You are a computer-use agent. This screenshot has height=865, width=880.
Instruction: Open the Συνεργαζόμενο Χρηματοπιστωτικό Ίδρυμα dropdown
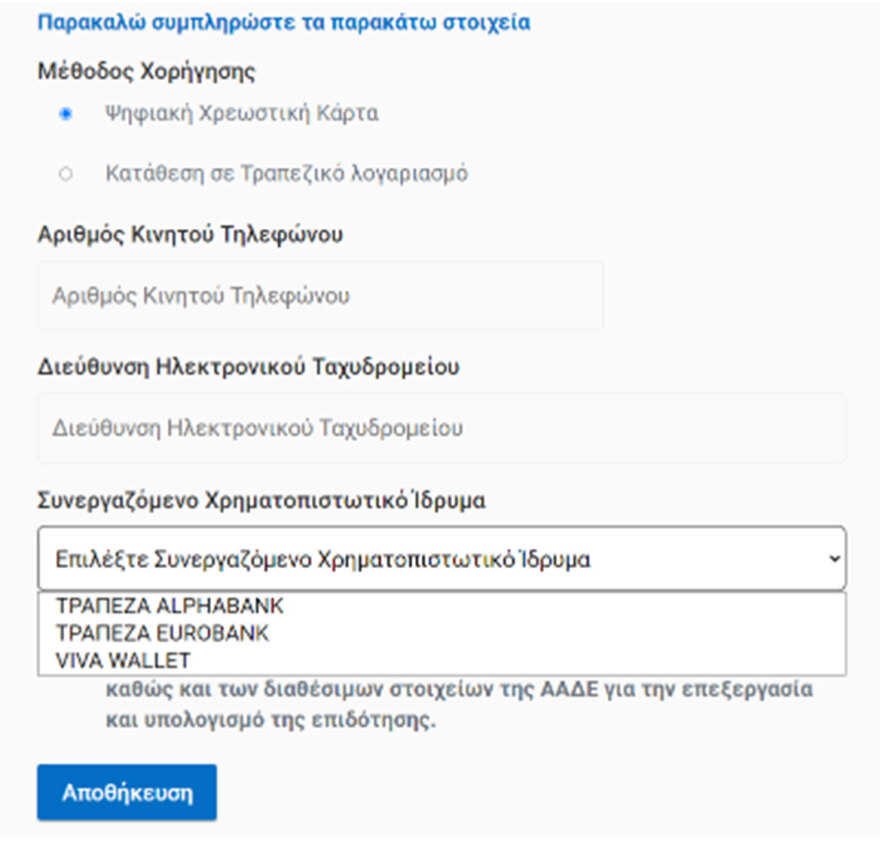[440, 558]
